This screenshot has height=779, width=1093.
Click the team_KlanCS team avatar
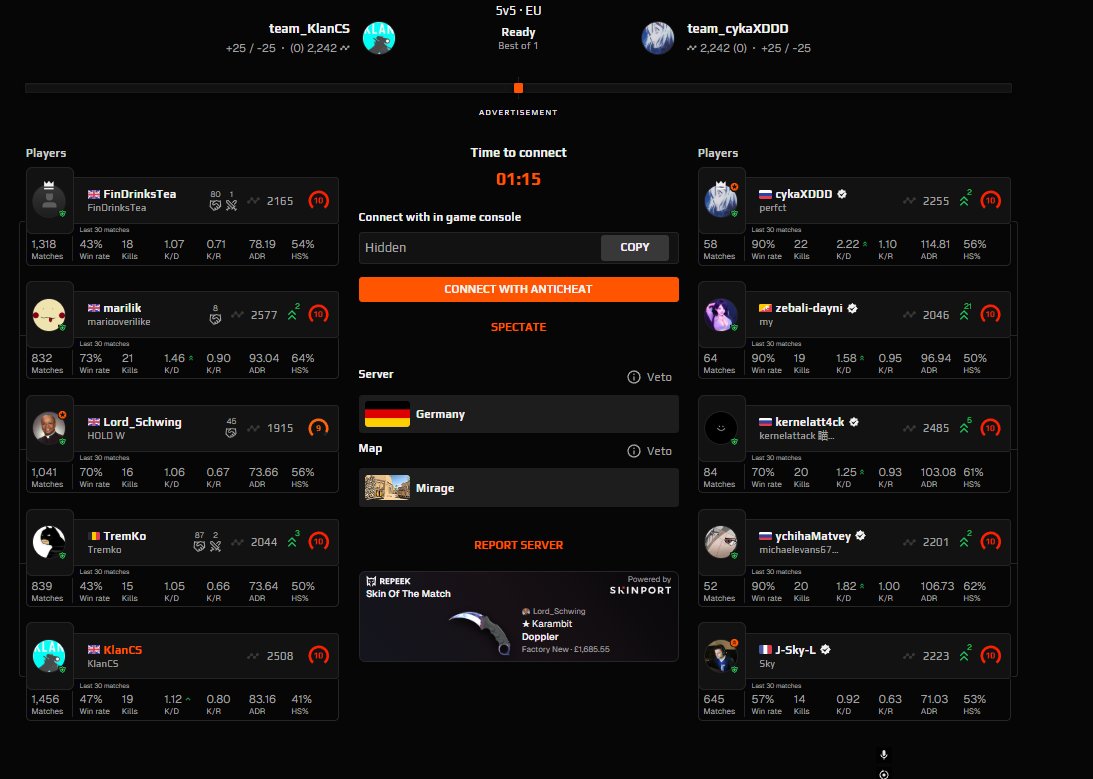379,38
